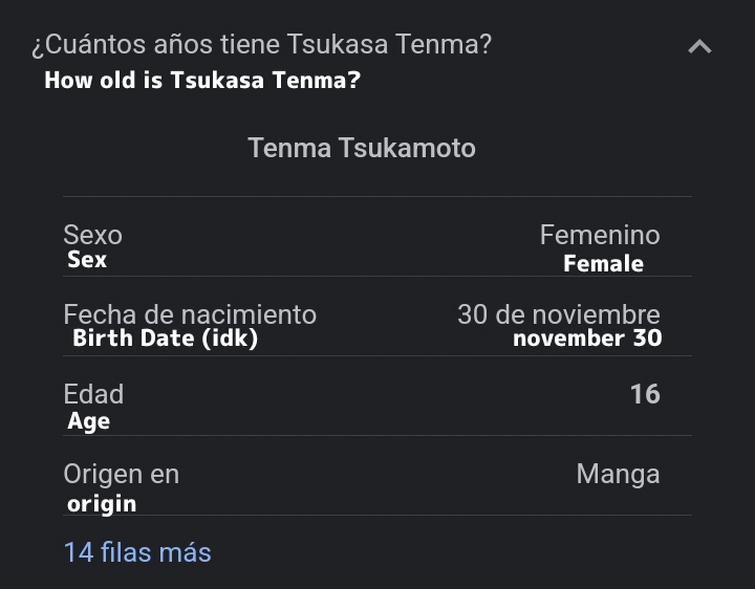Click the '30 de noviembre' value

559,314
